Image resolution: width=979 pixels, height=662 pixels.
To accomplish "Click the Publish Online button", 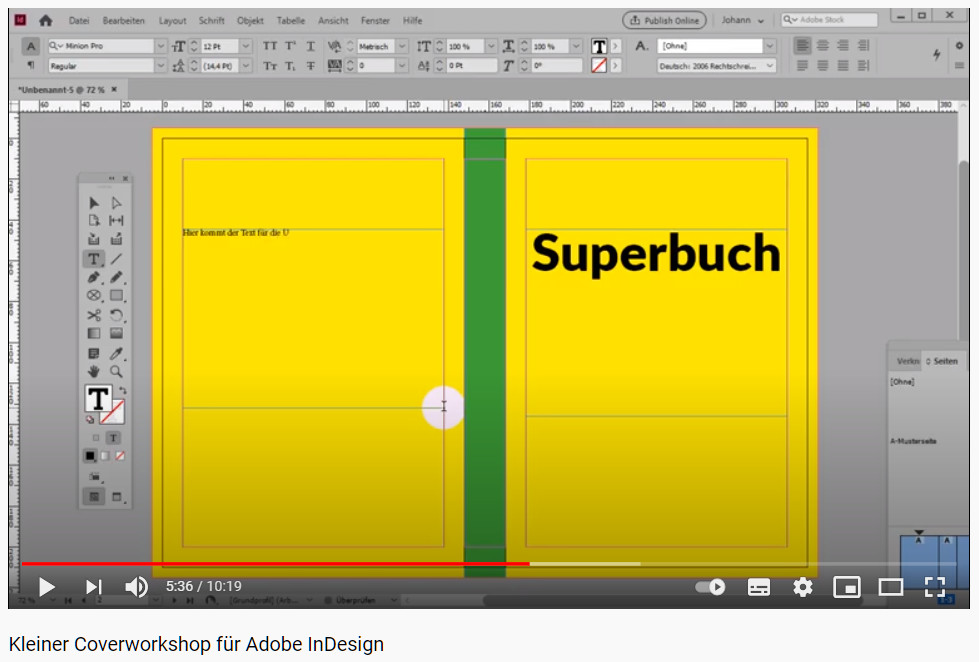I will click(665, 19).
